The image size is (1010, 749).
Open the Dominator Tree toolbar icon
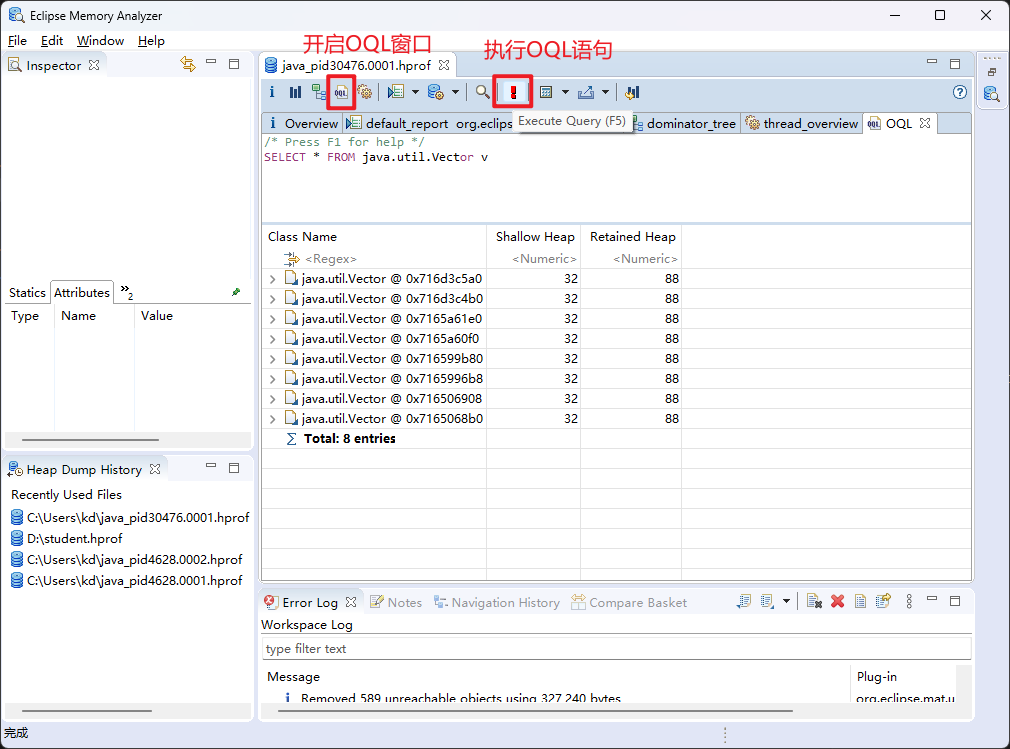318,92
